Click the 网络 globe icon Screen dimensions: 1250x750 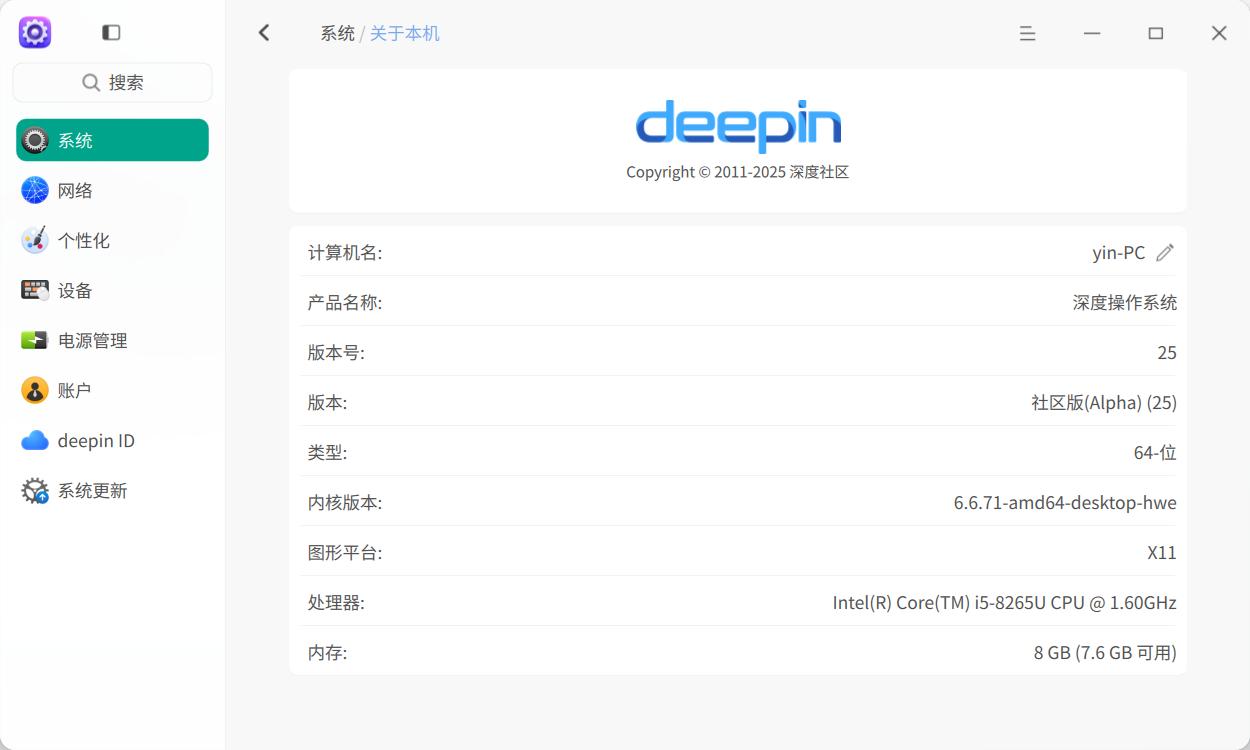coord(35,190)
